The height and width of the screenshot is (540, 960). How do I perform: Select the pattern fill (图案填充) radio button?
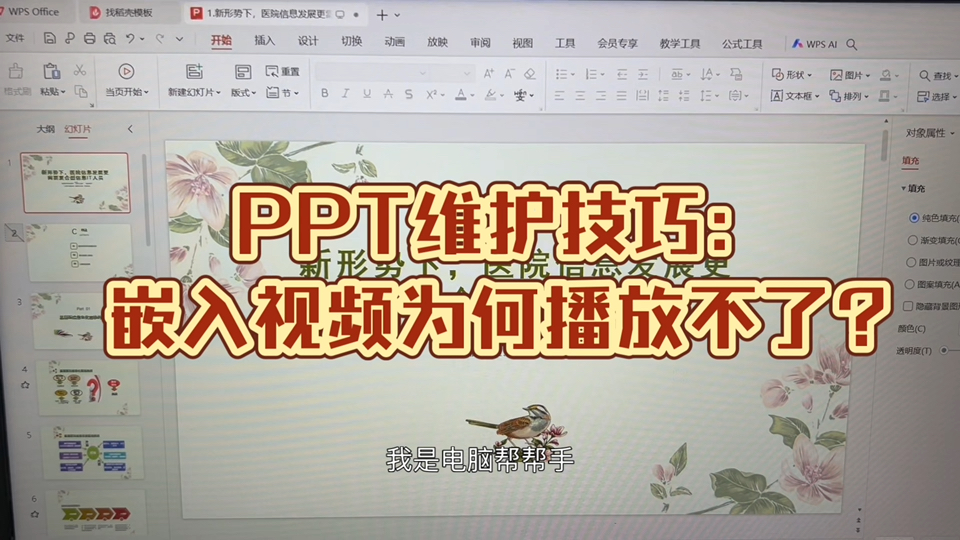910,284
